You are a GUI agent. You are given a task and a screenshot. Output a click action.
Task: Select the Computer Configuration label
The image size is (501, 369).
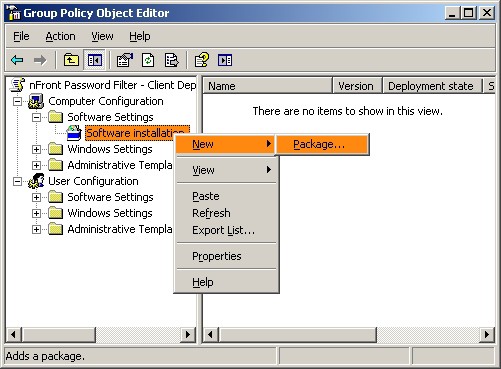106,101
